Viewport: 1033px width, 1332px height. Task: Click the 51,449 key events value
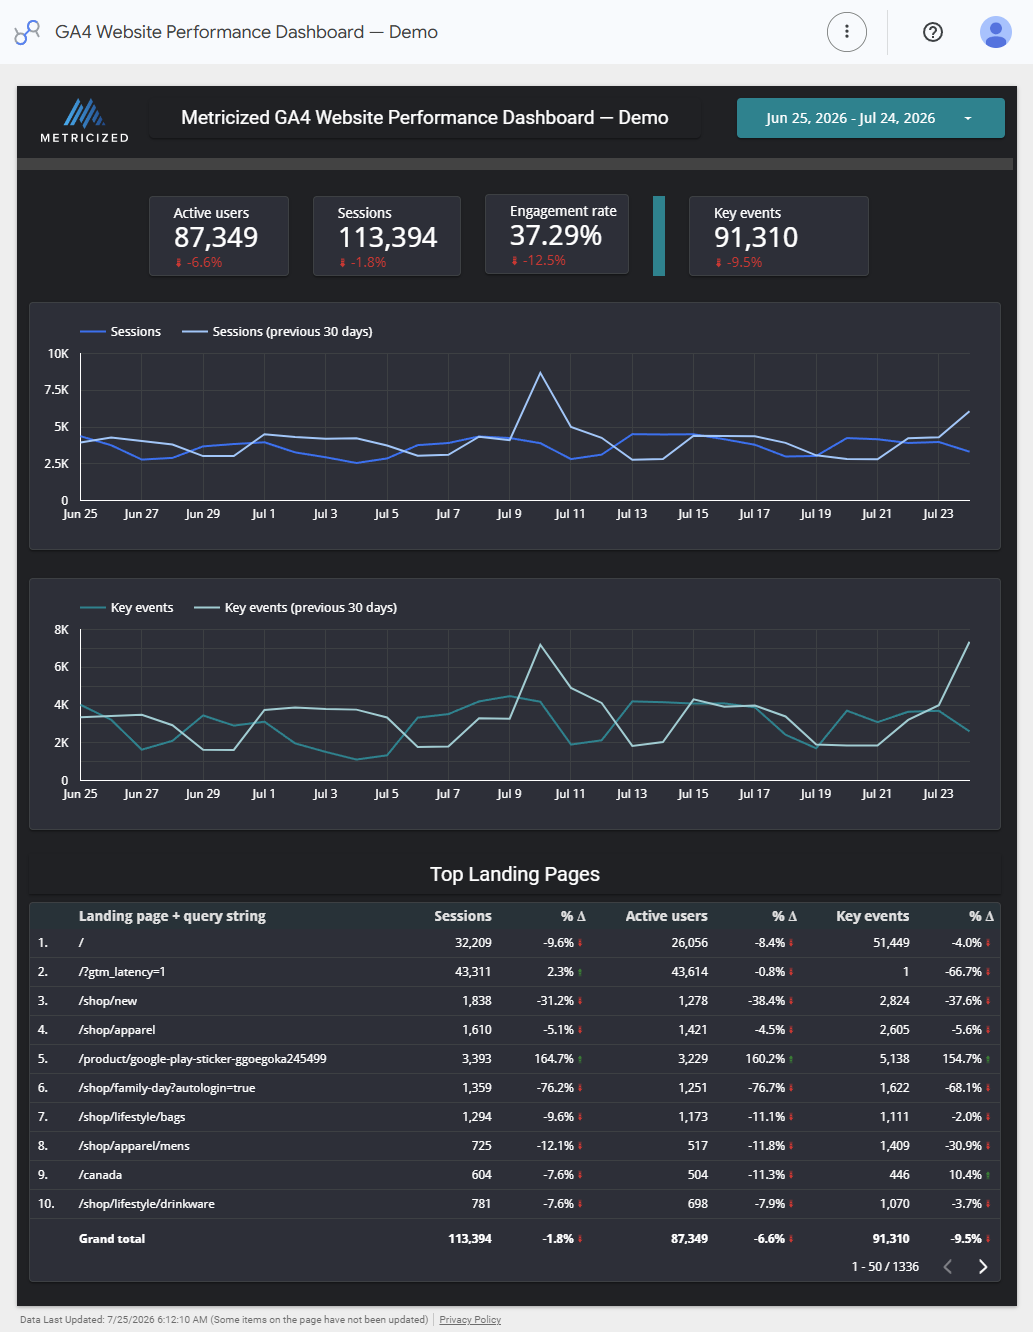891,943
